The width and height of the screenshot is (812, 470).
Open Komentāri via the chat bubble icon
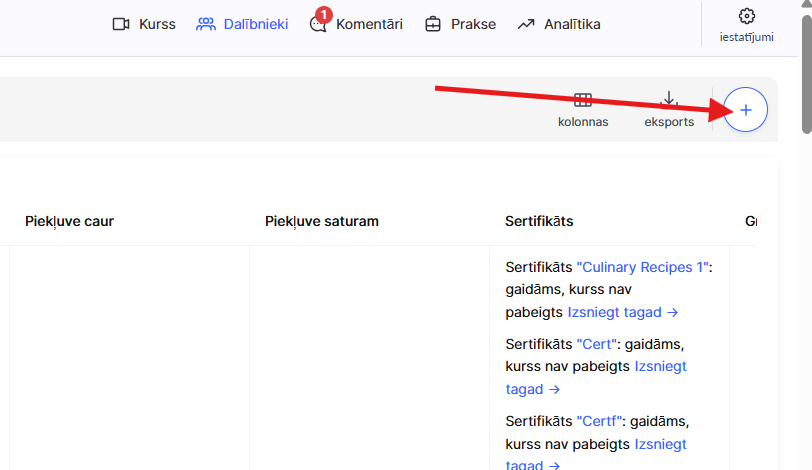[318, 25]
